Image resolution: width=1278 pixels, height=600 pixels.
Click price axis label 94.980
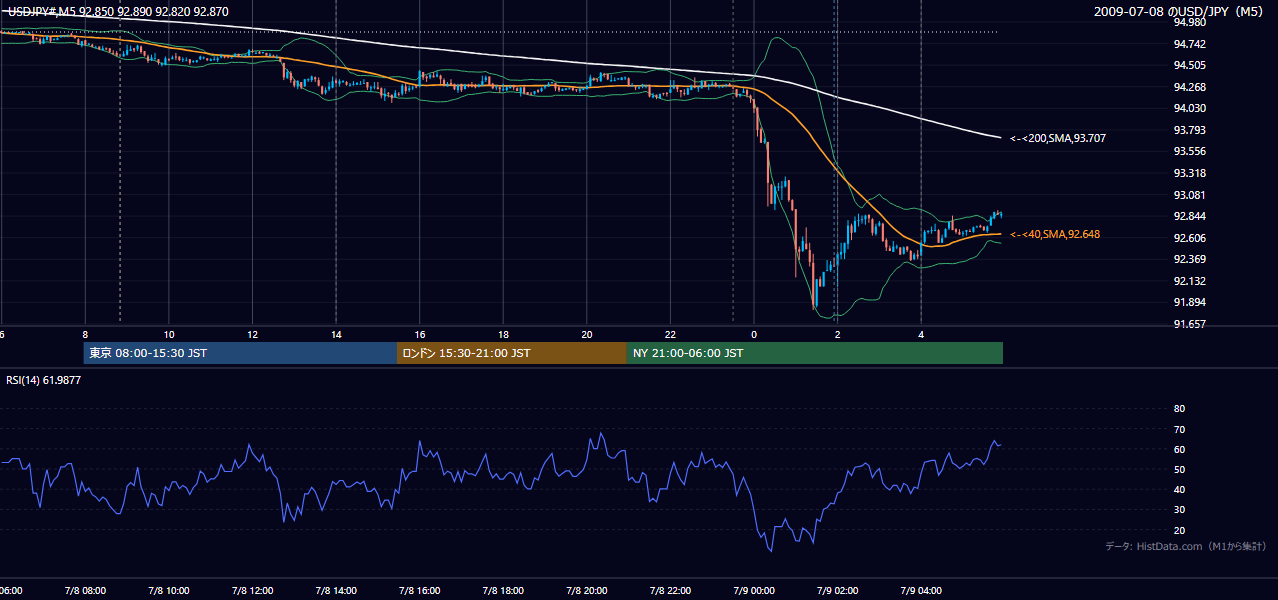[1189, 22]
